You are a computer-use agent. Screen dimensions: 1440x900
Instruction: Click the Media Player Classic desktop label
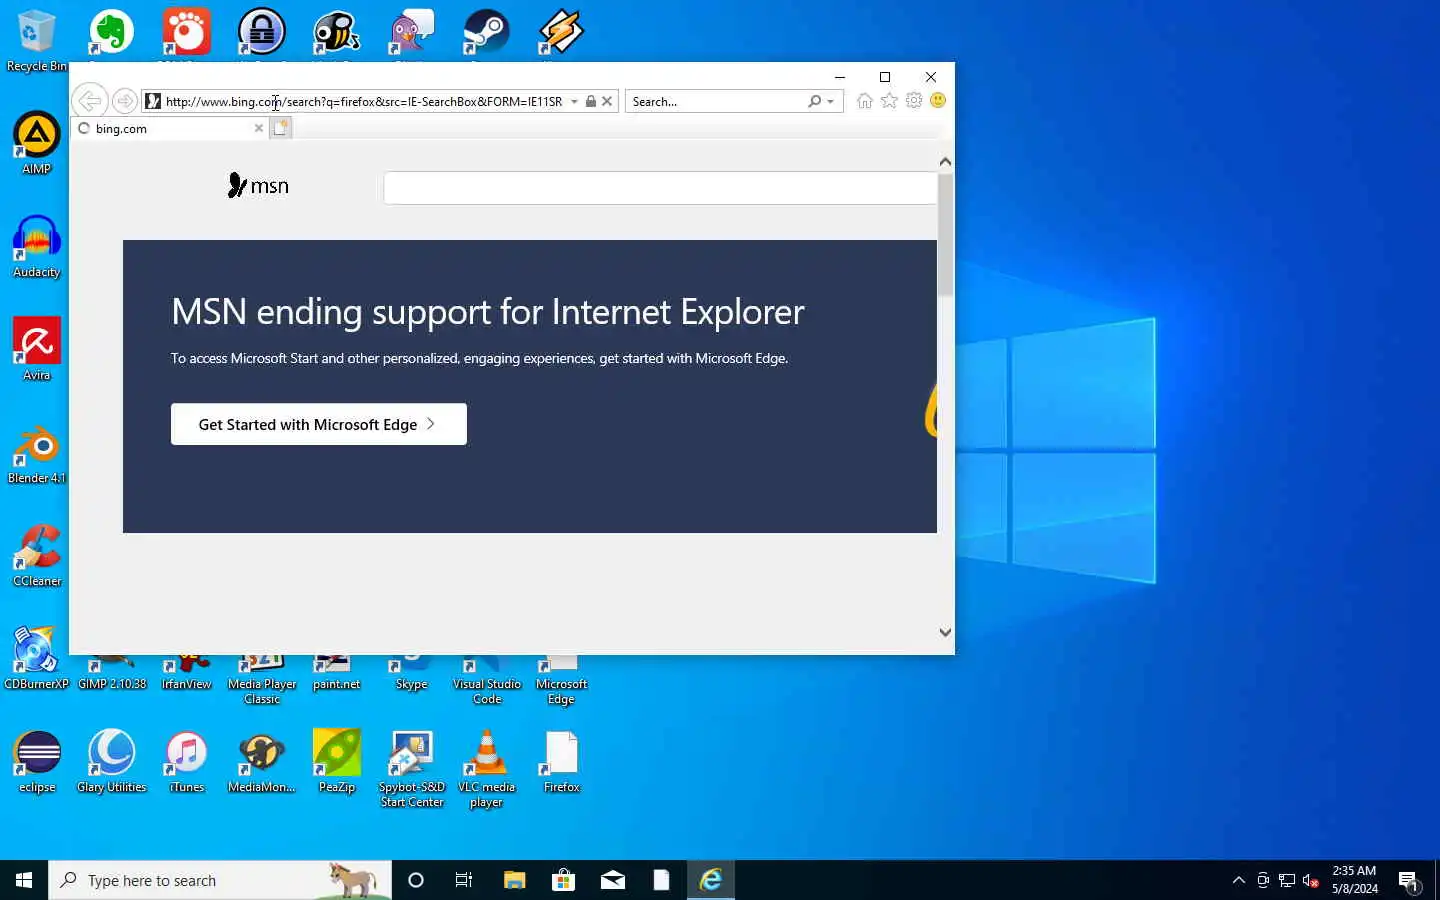[262, 691]
